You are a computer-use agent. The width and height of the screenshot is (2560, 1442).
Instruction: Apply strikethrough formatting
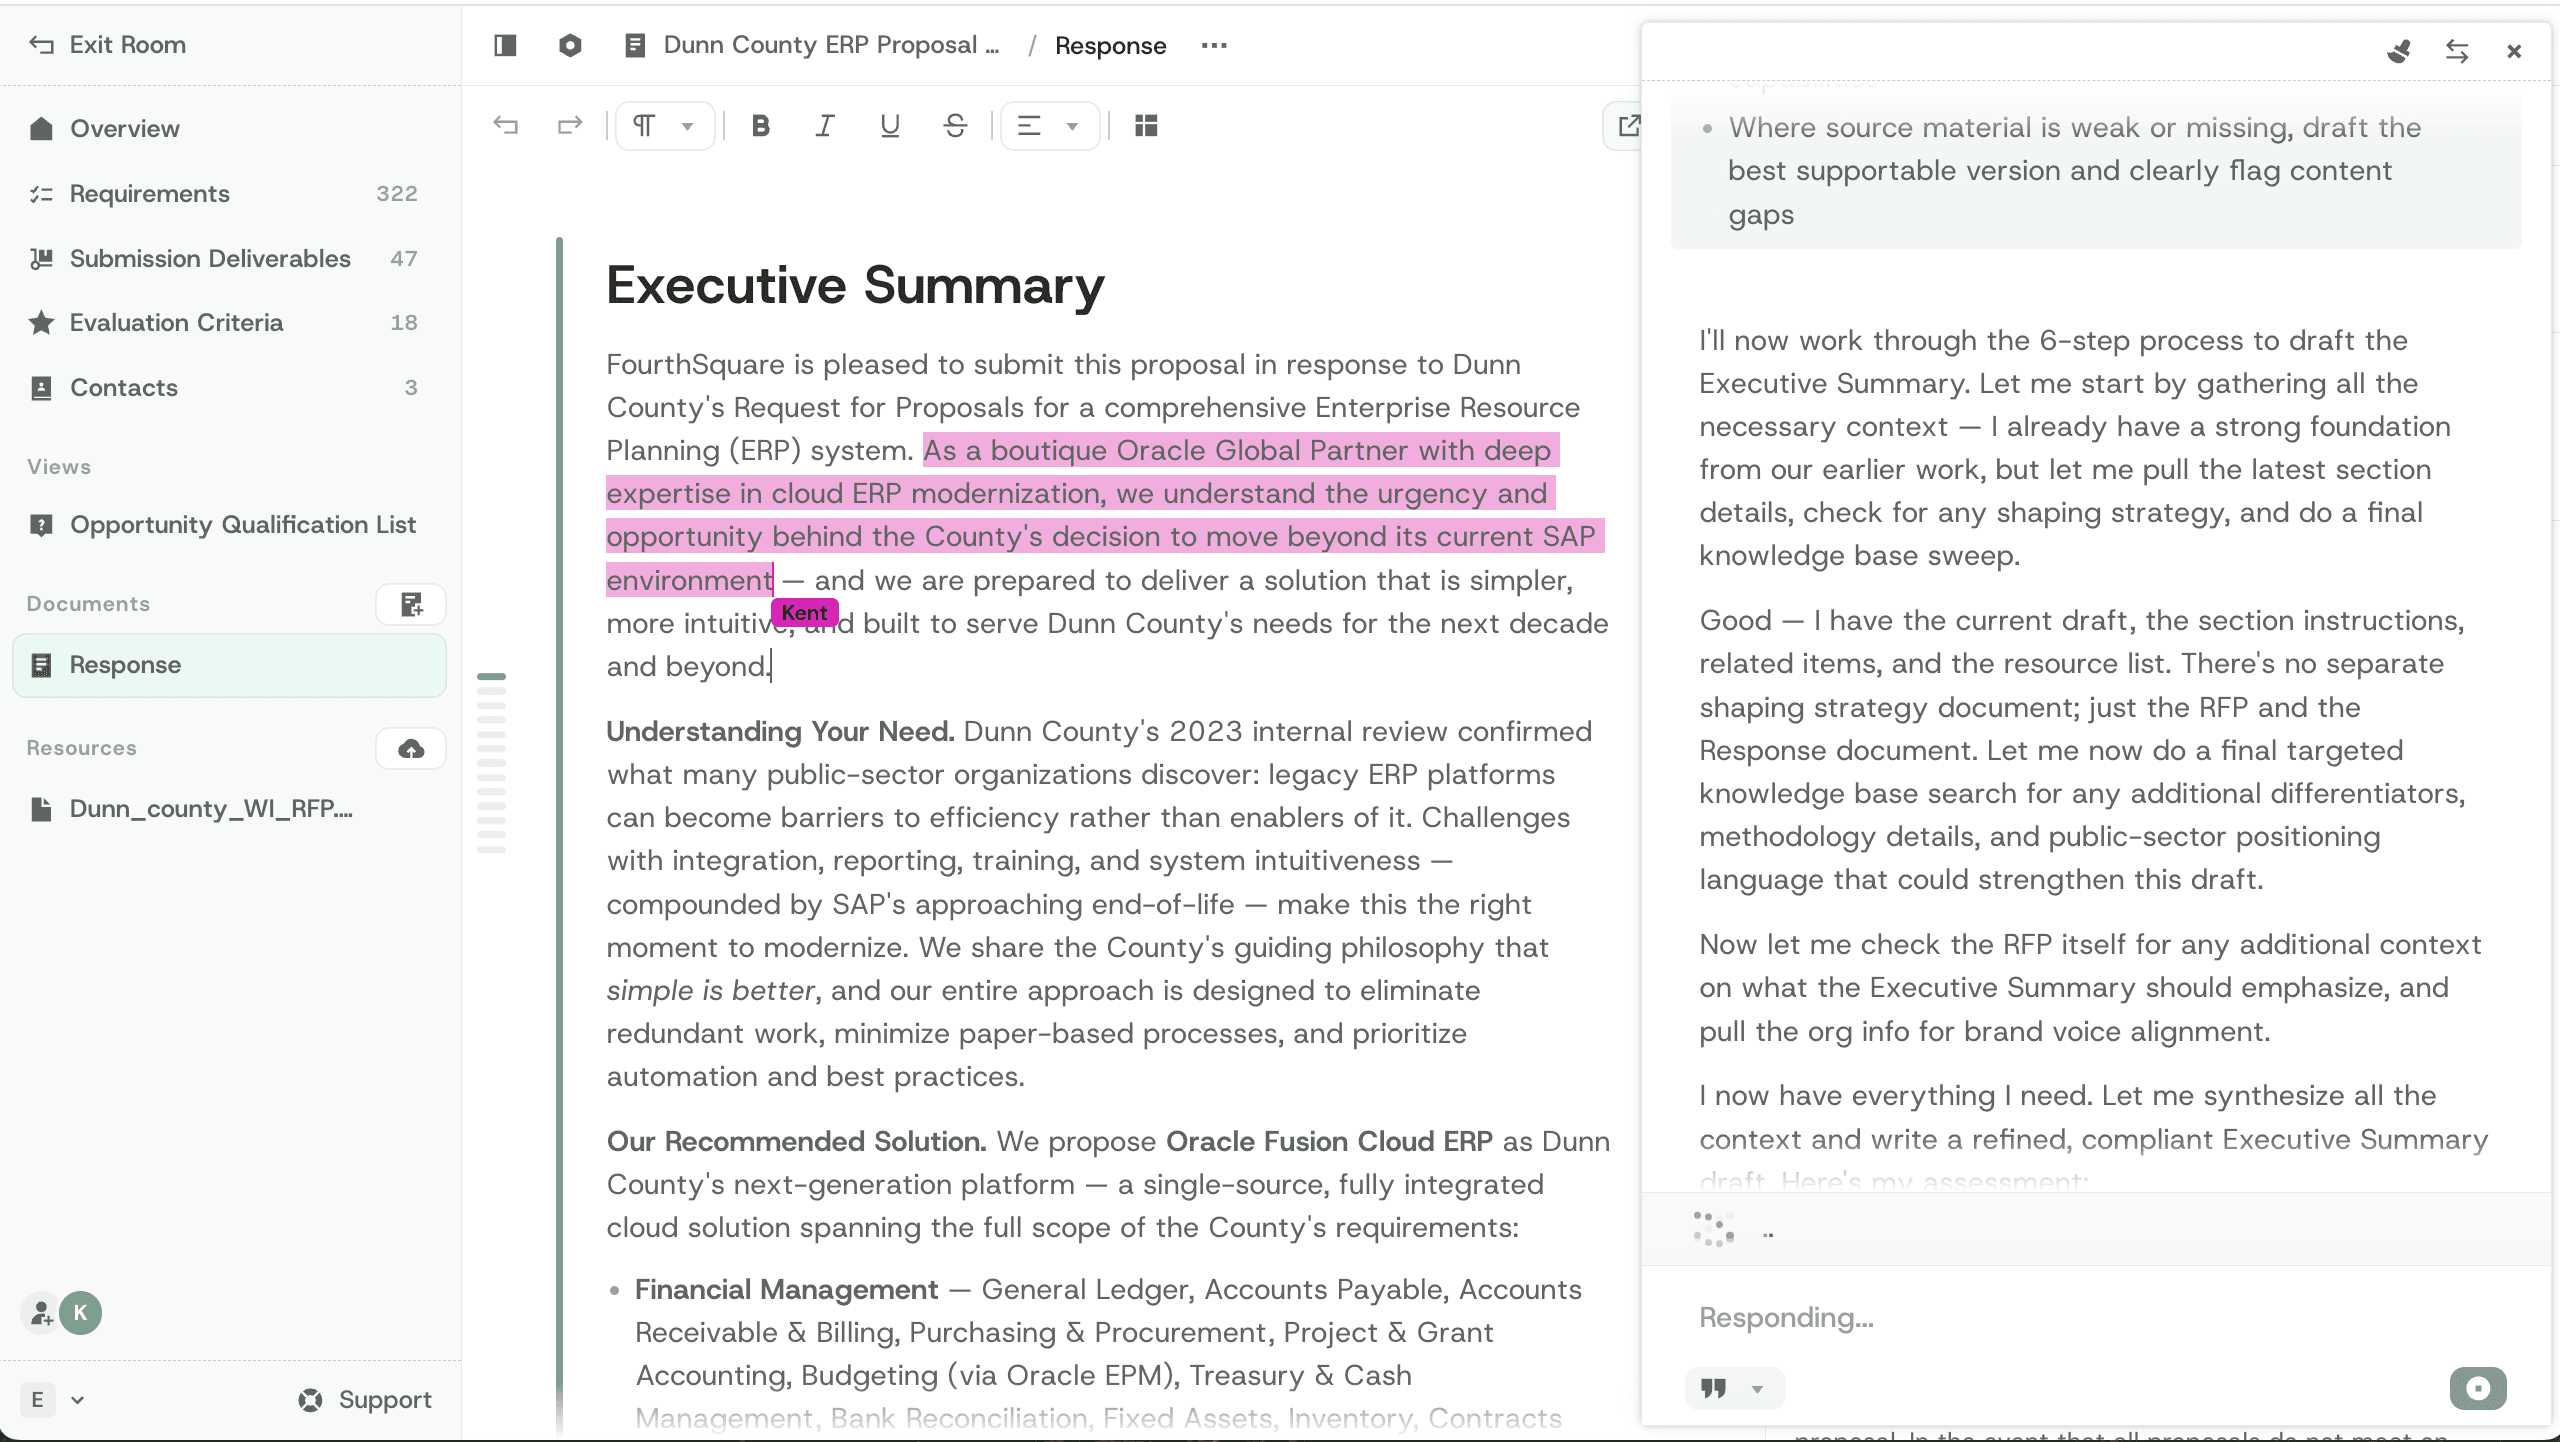pos(955,125)
